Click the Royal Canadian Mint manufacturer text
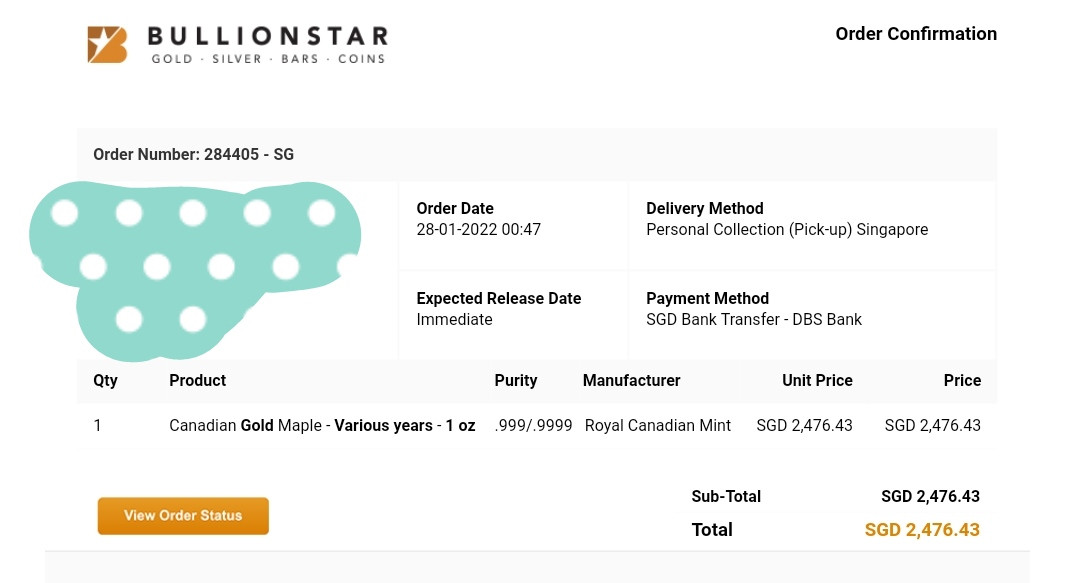This screenshot has height=583, width=1080. [658, 426]
